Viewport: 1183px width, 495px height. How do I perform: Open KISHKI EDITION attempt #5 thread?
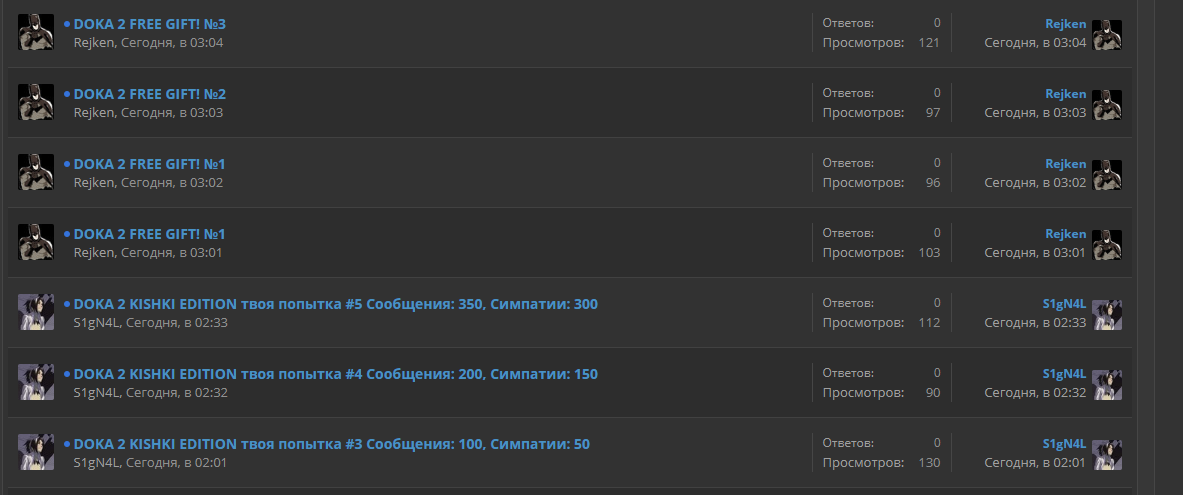click(x=336, y=304)
